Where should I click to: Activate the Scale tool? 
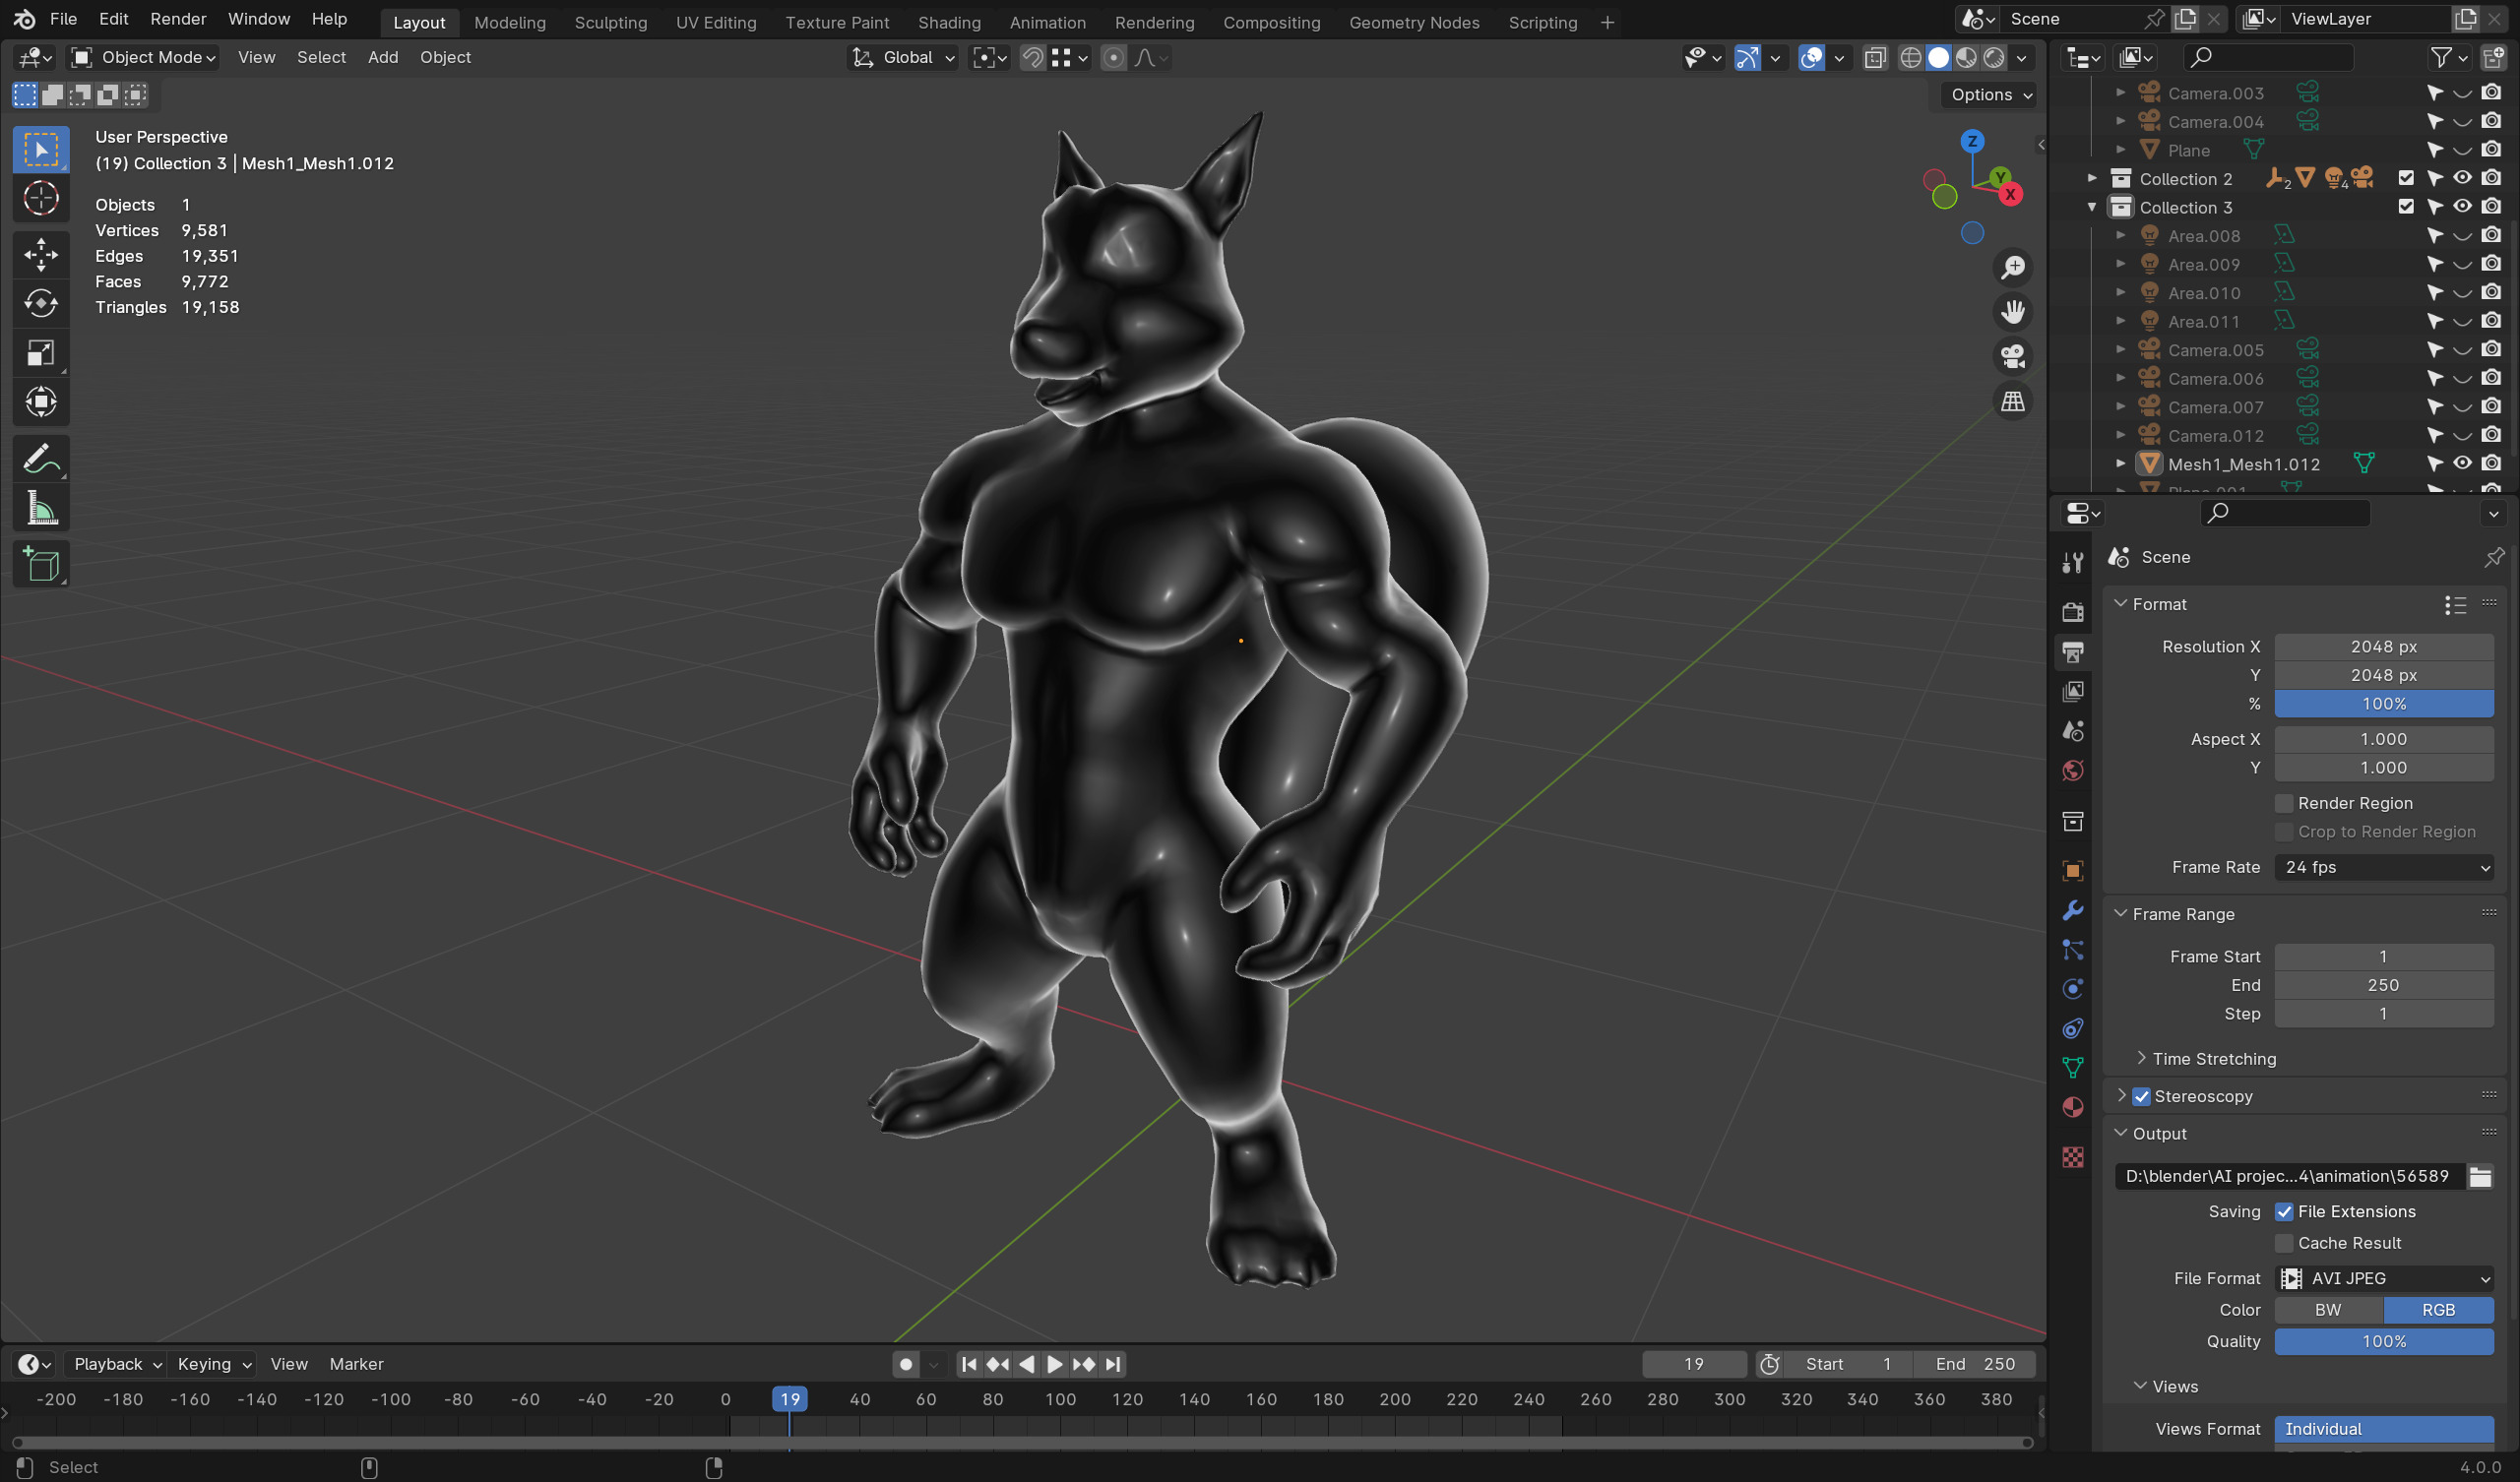[x=41, y=353]
